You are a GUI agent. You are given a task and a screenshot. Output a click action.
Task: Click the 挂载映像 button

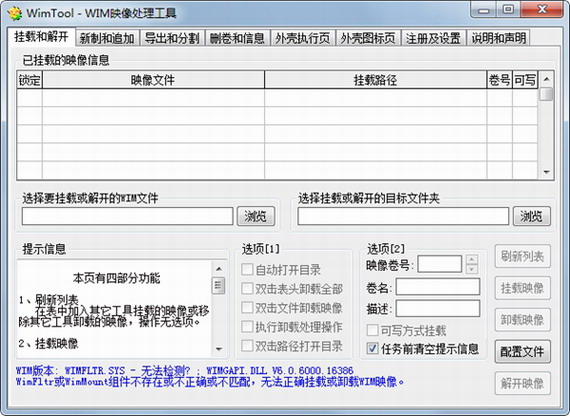click(522, 288)
